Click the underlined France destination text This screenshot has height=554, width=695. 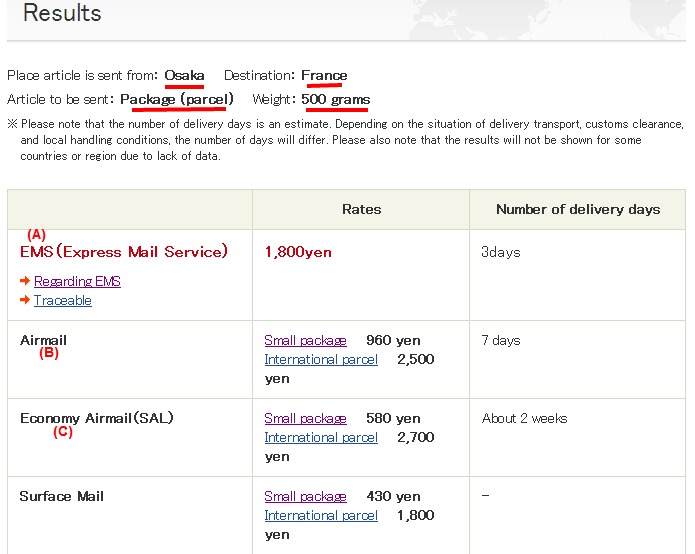pyautogui.click(x=324, y=76)
